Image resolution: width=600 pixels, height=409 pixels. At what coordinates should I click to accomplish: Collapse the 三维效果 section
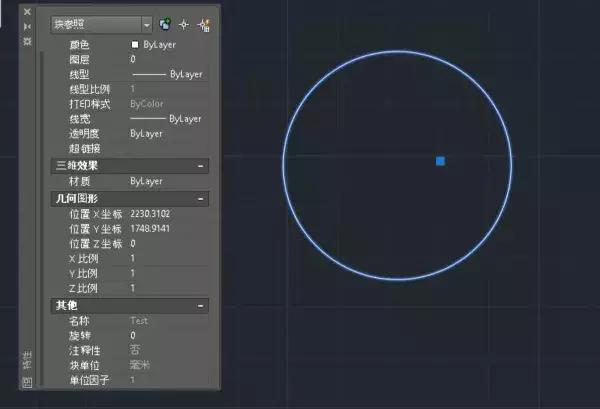click(x=200, y=166)
